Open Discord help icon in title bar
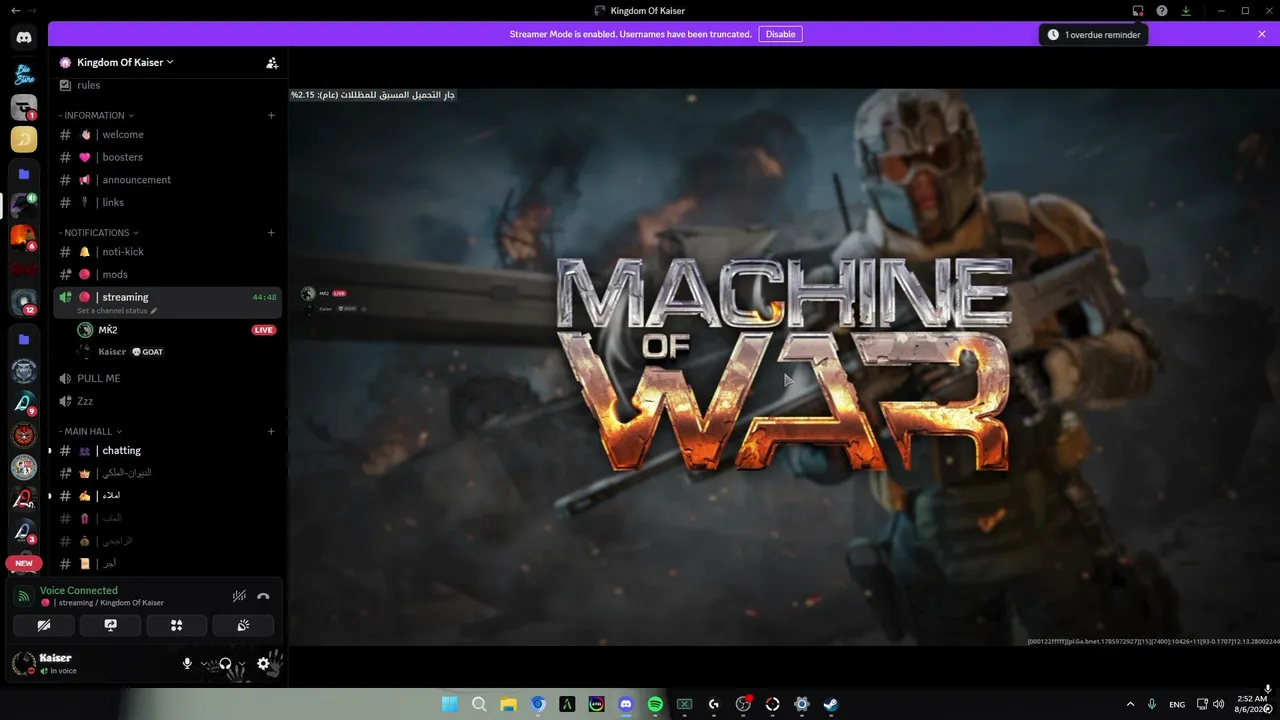The image size is (1280, 720). point(1162,10)
